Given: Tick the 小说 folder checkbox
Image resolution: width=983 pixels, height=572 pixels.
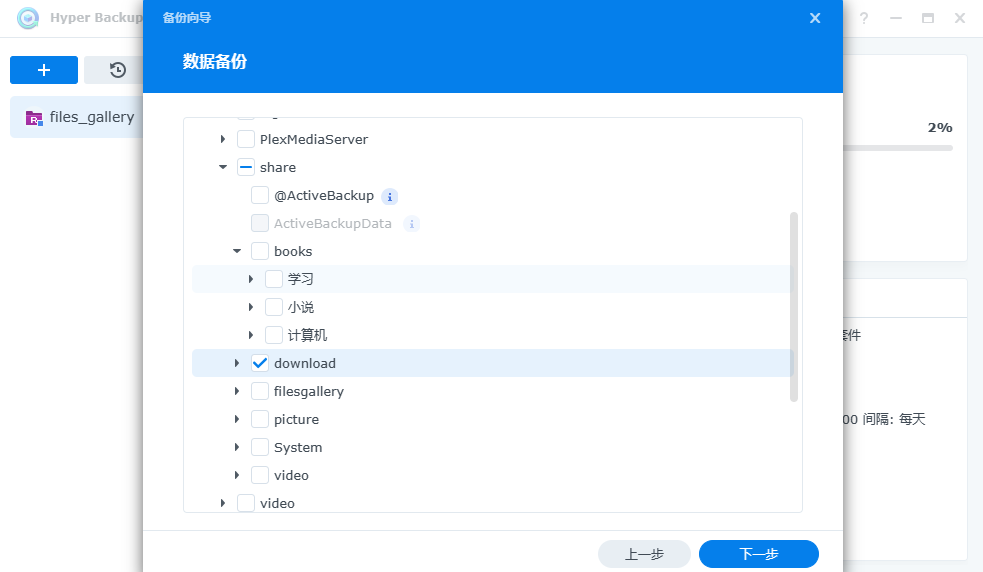Looking at the screenshot, I should (274, 307).
